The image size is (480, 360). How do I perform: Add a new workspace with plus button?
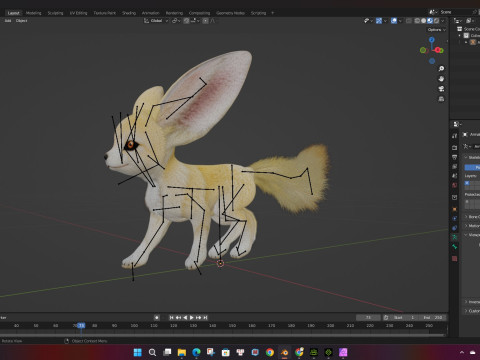click(272, 13)
